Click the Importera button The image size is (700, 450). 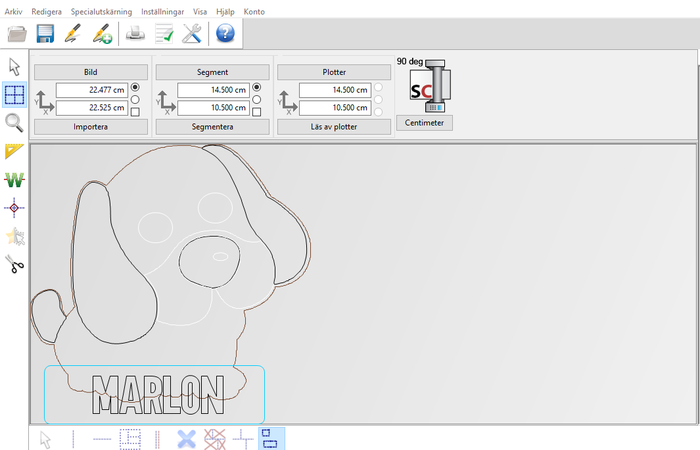91,127
